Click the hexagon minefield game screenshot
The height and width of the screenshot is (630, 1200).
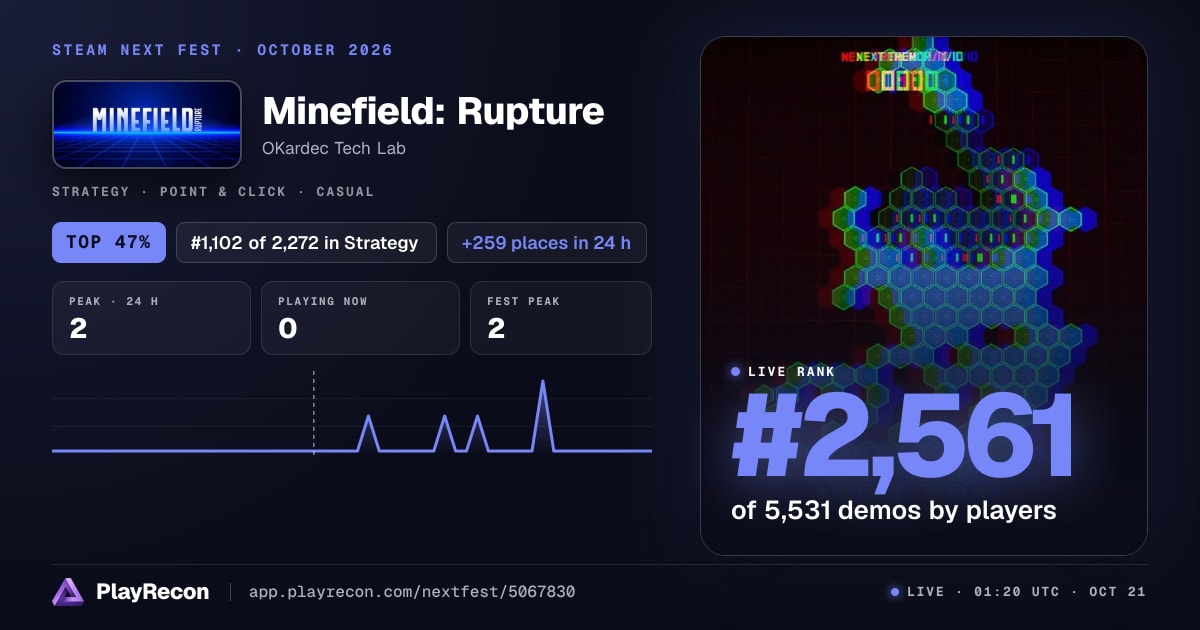[924, 296]
